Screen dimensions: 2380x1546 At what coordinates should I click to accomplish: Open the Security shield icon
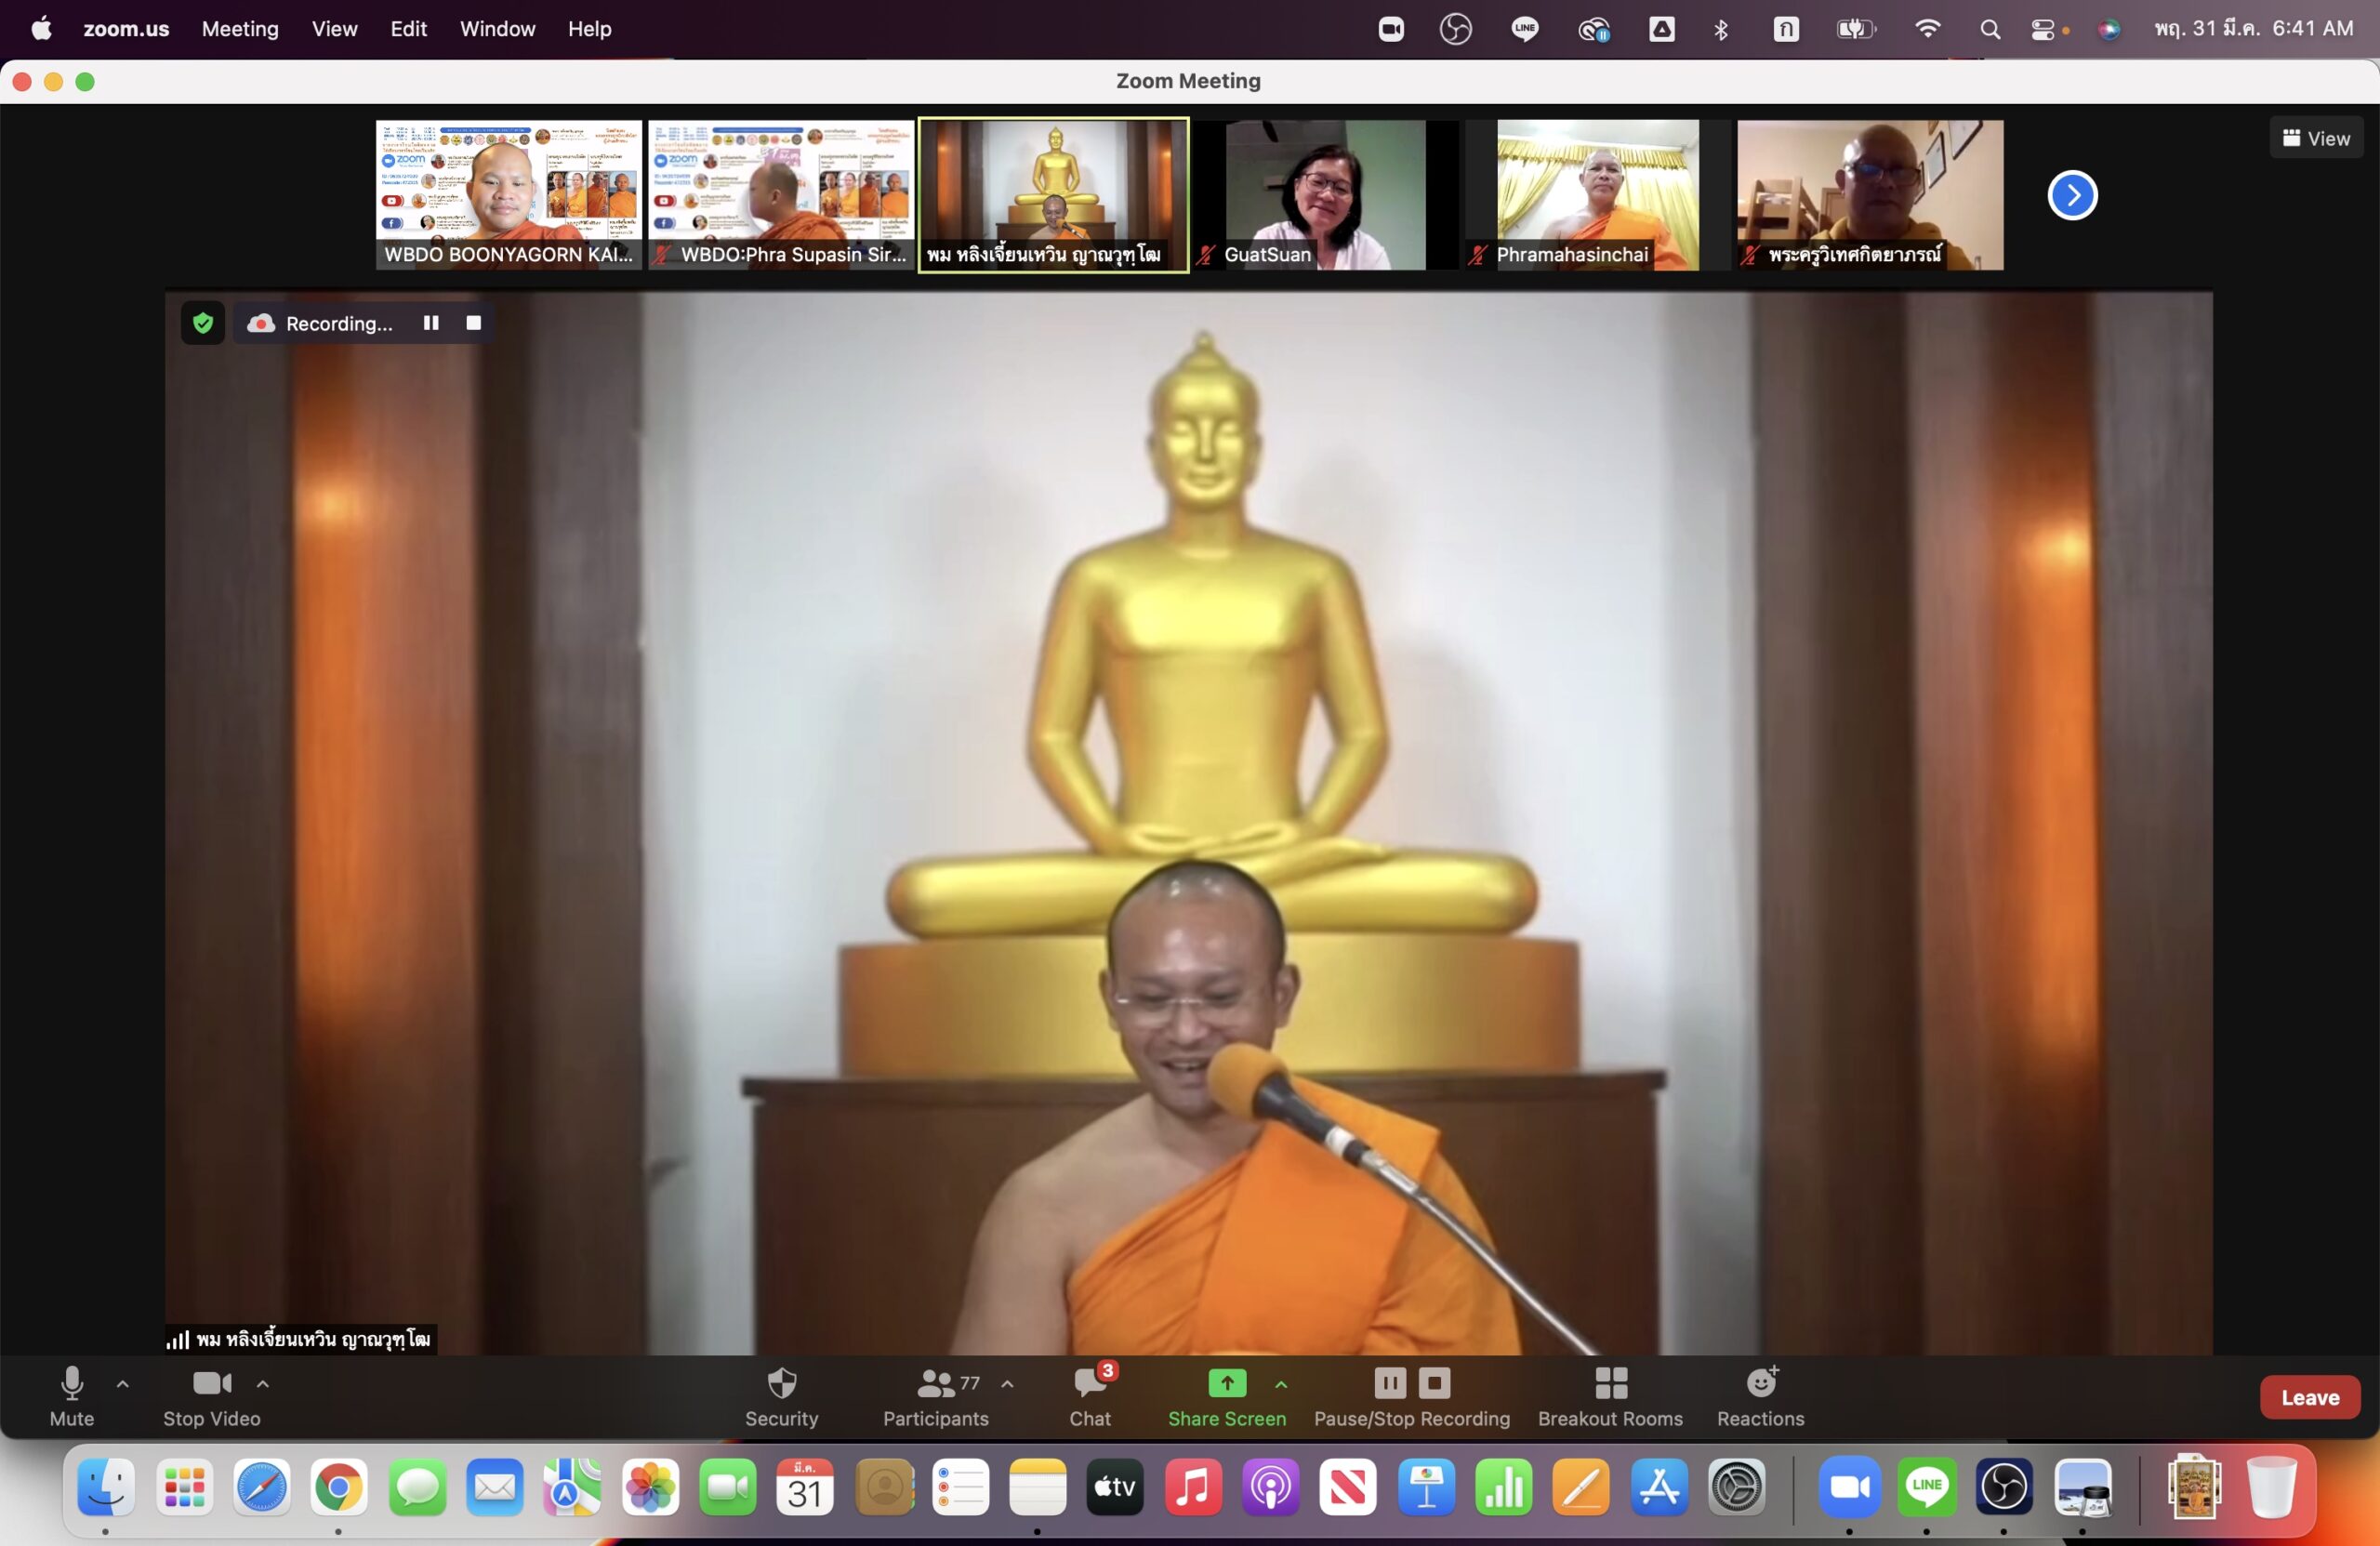(x=781, y=1384)
